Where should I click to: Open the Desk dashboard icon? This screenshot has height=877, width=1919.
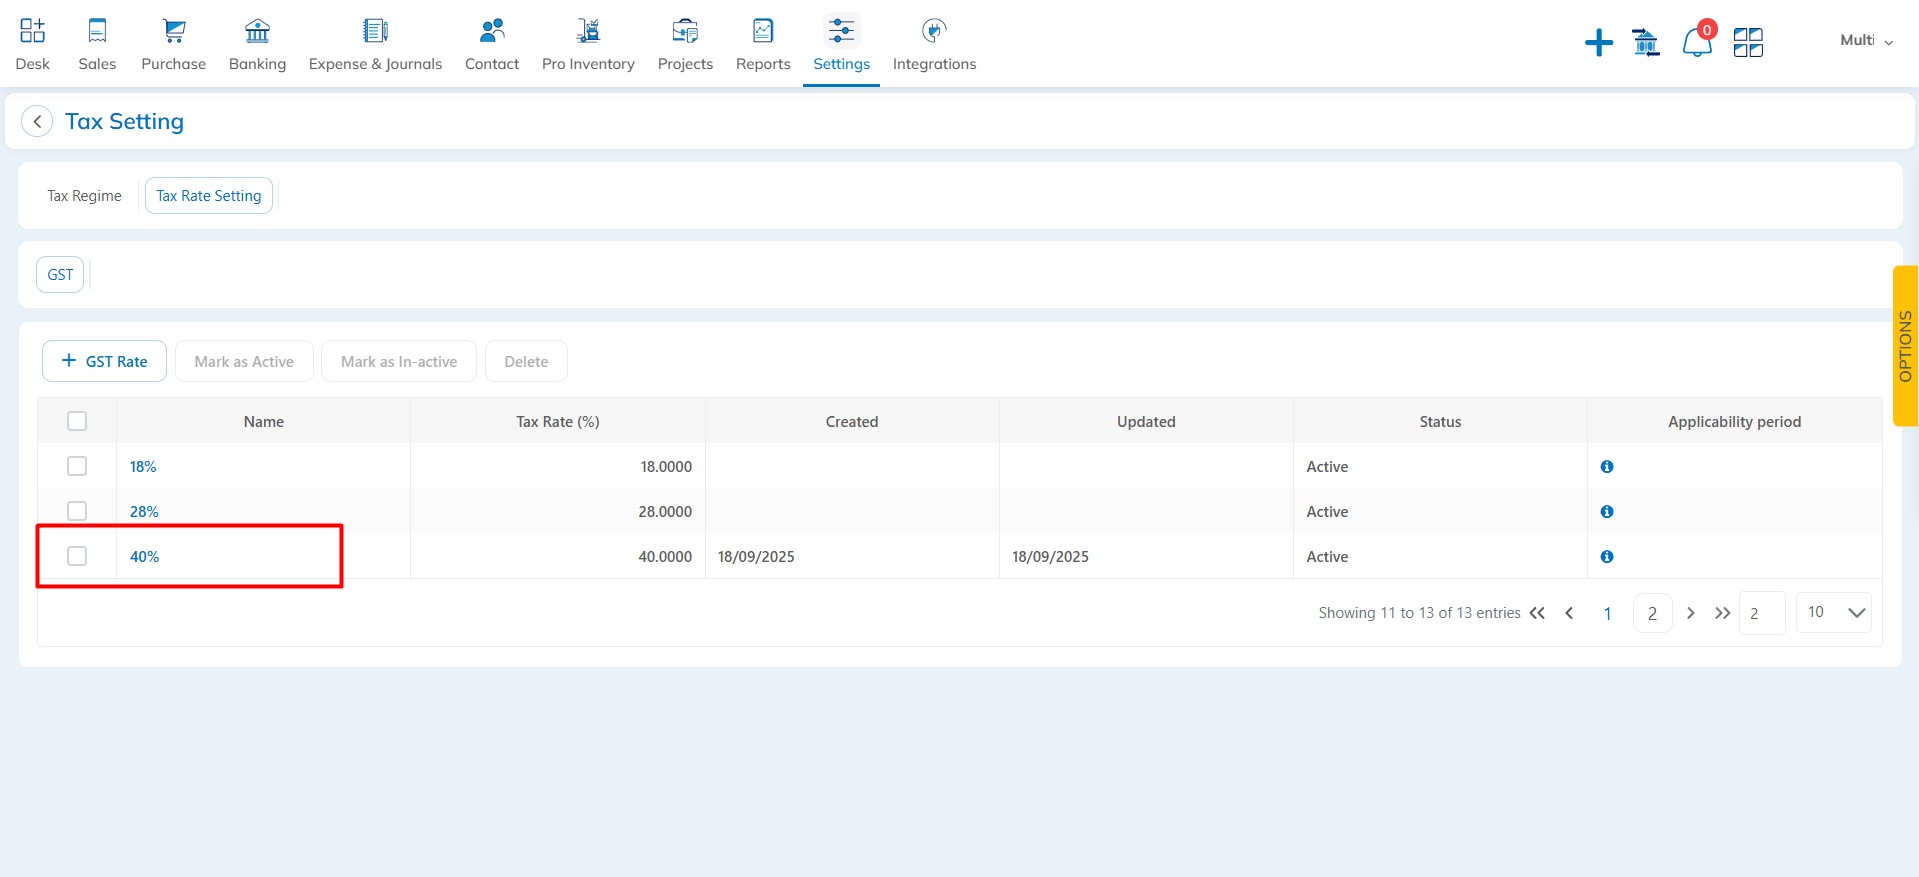tap(32, 32)
